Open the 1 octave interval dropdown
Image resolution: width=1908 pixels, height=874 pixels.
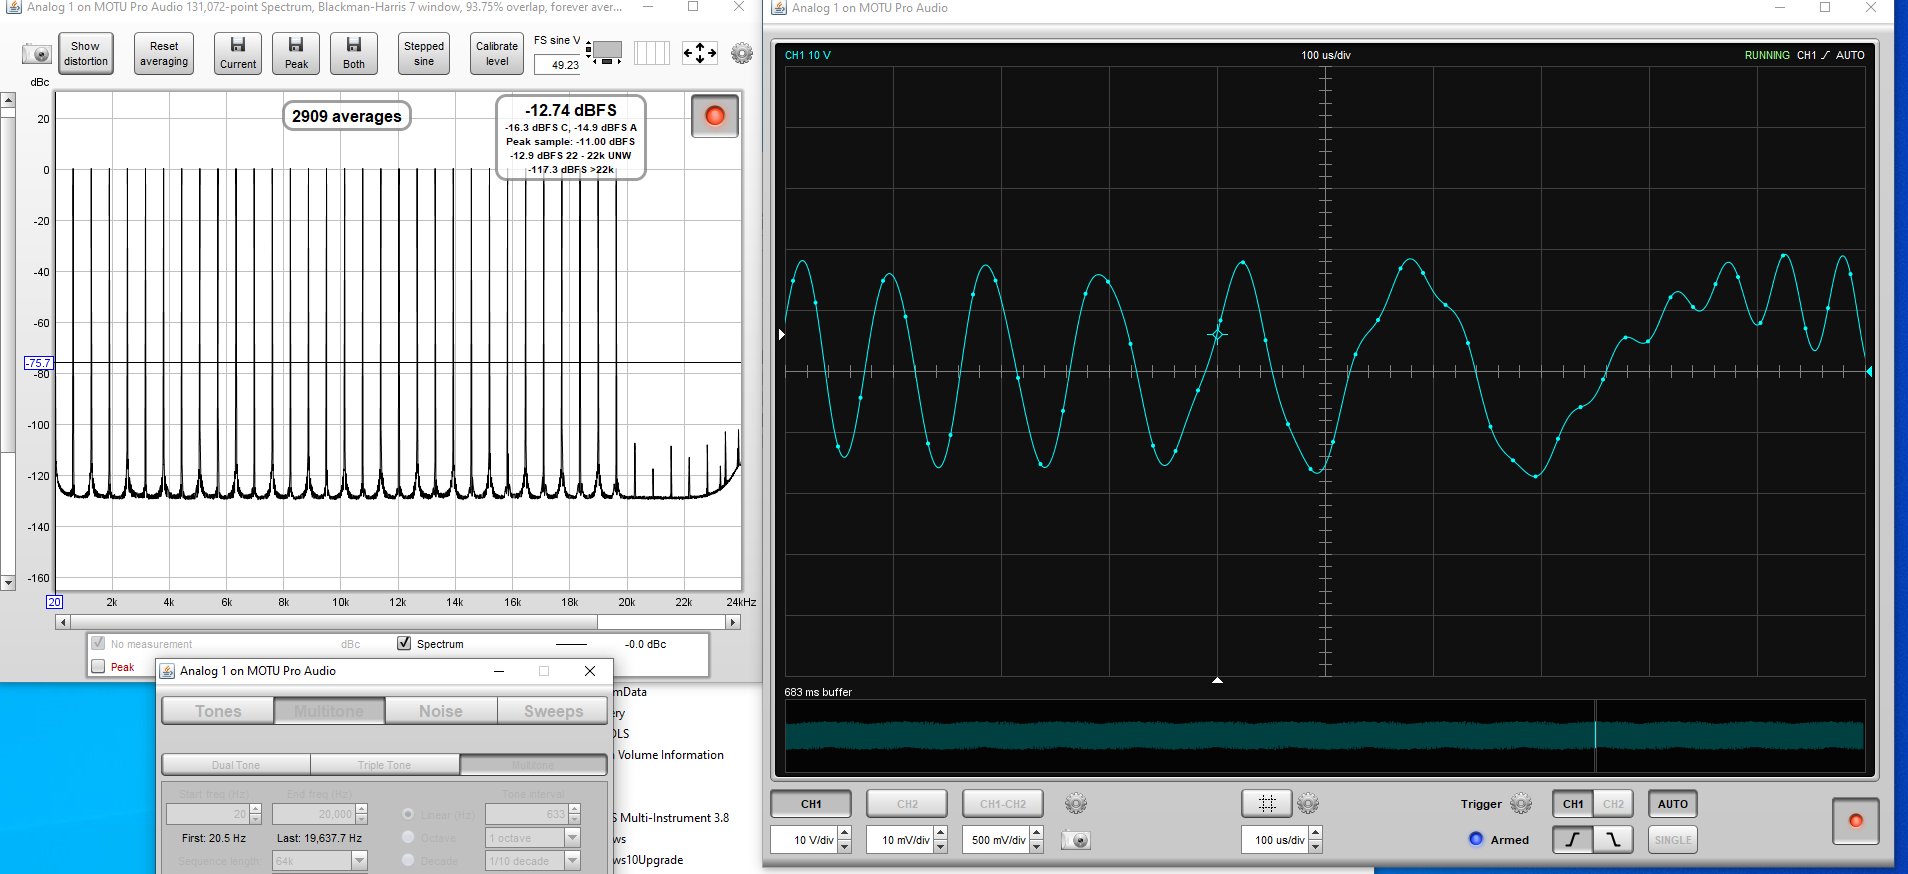[x=572, y=838]
